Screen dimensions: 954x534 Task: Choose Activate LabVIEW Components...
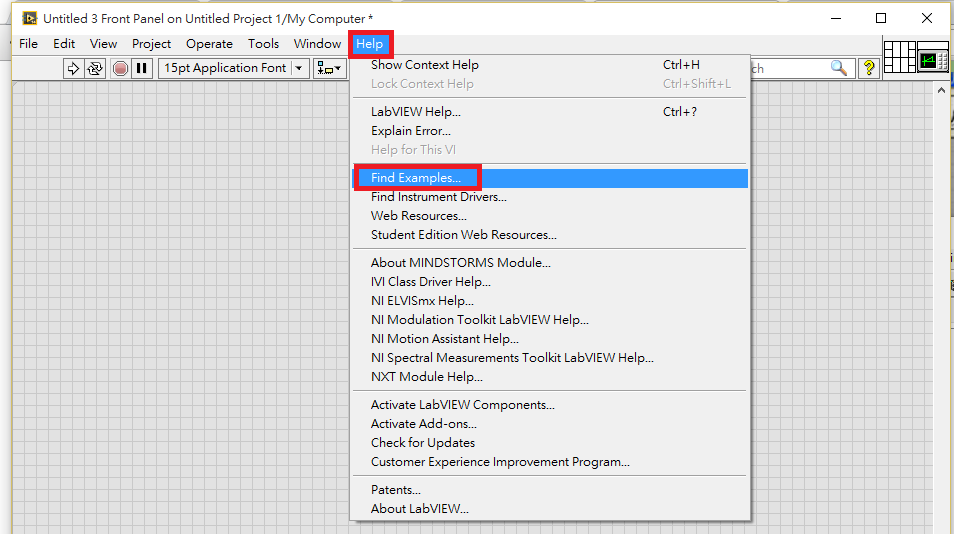click(550, 405)
